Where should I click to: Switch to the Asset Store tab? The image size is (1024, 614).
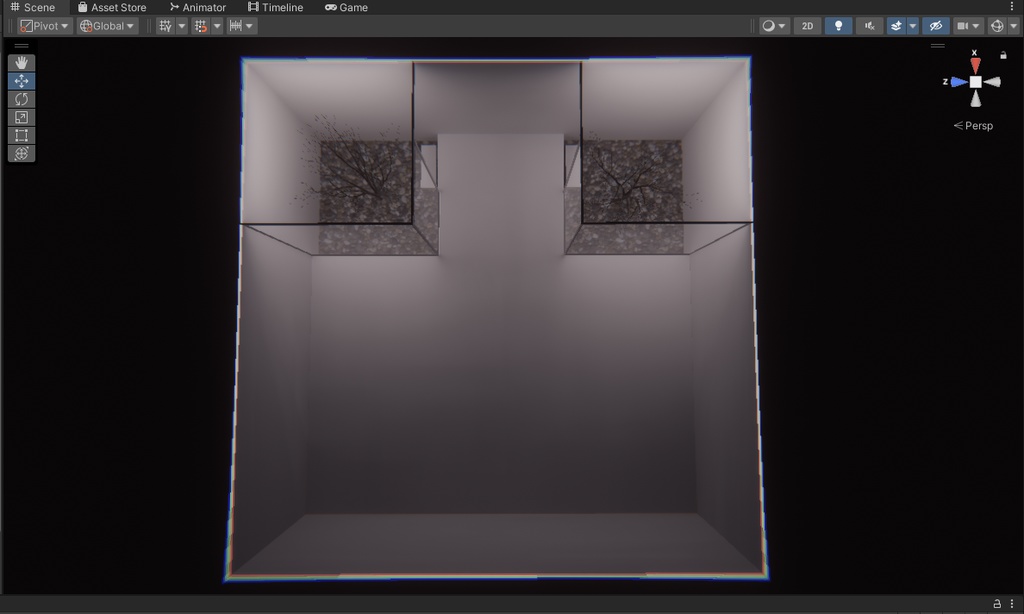[112, 7]
